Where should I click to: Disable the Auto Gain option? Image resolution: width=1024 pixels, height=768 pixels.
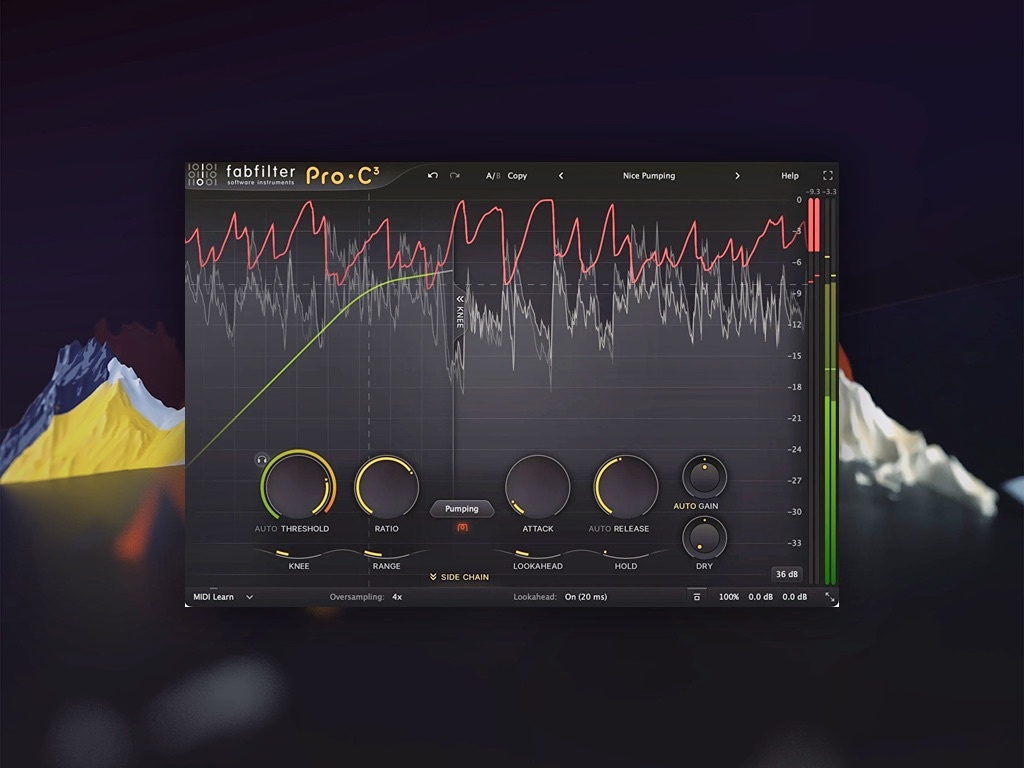(x=684, y=506)
